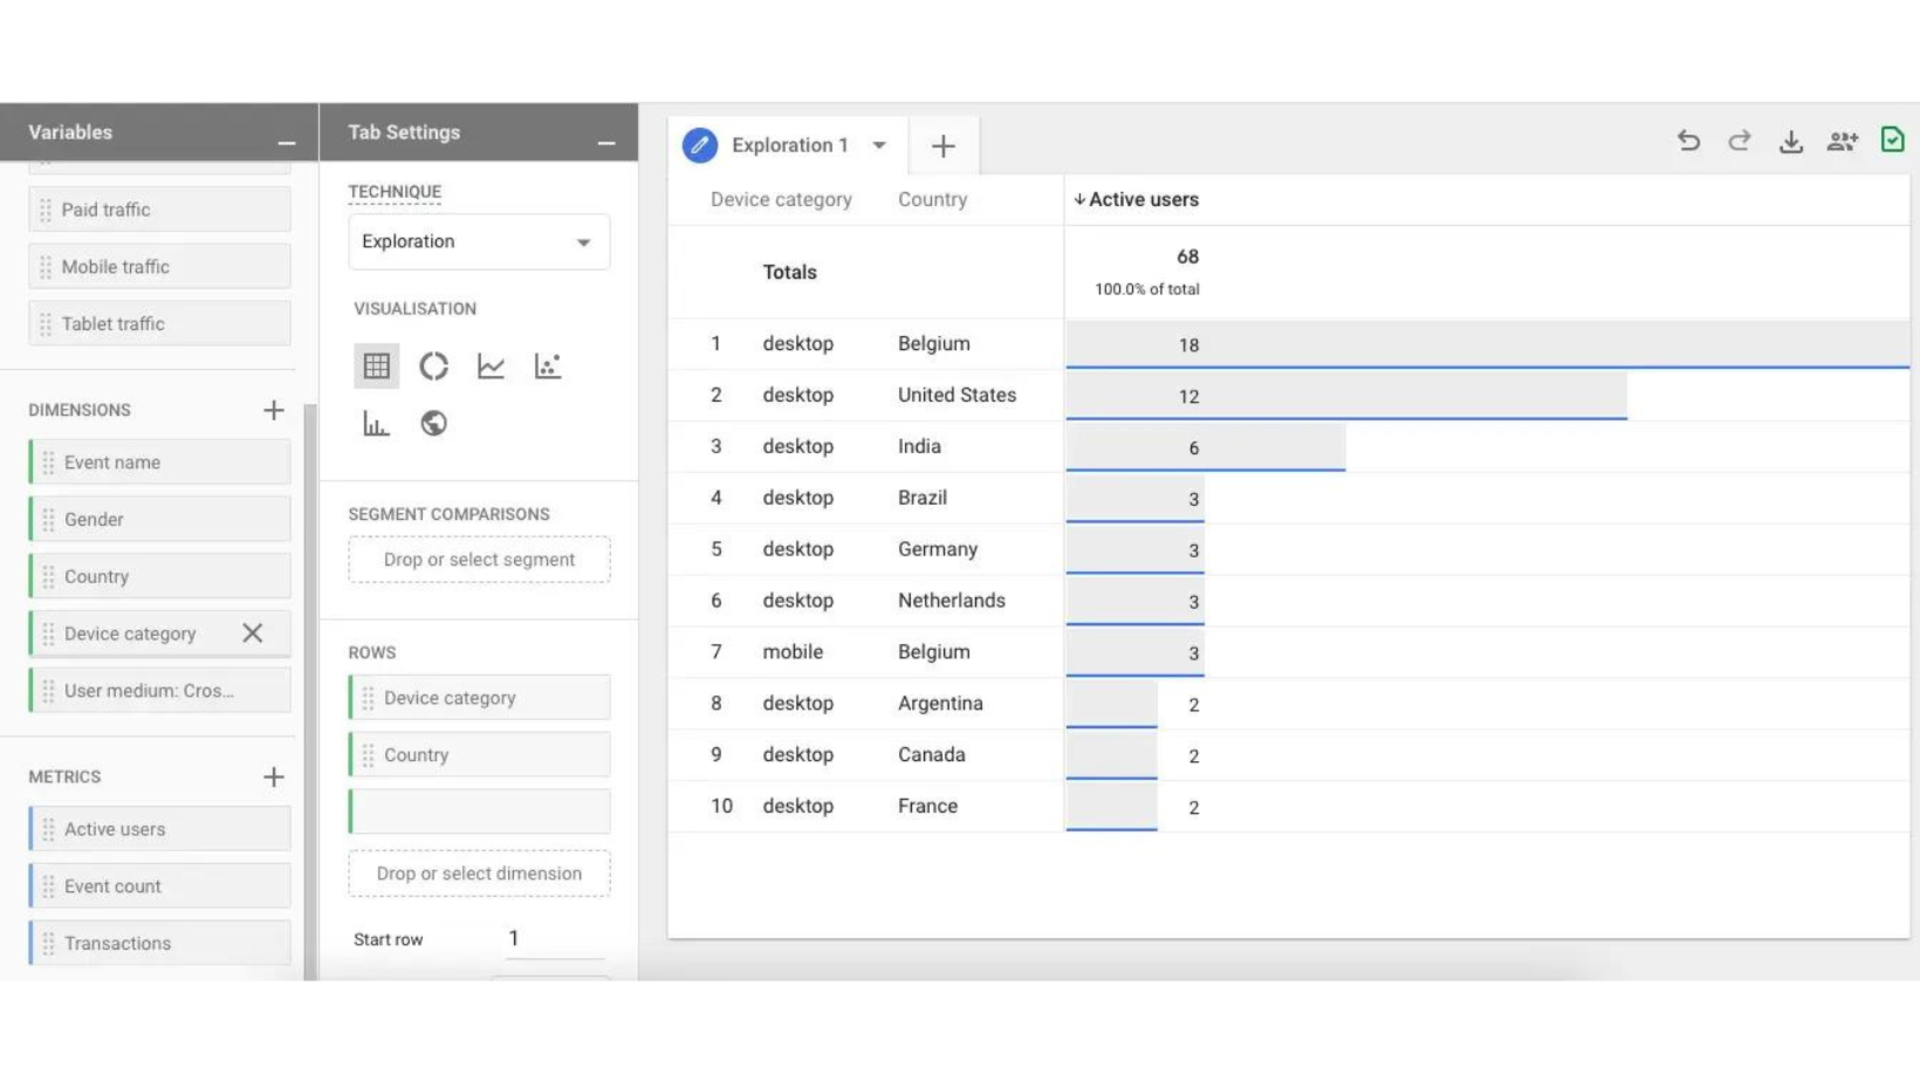Select the geo map visualisation
The image size is (1920, 1082).
pyautogui.click(x=433, y=422)
